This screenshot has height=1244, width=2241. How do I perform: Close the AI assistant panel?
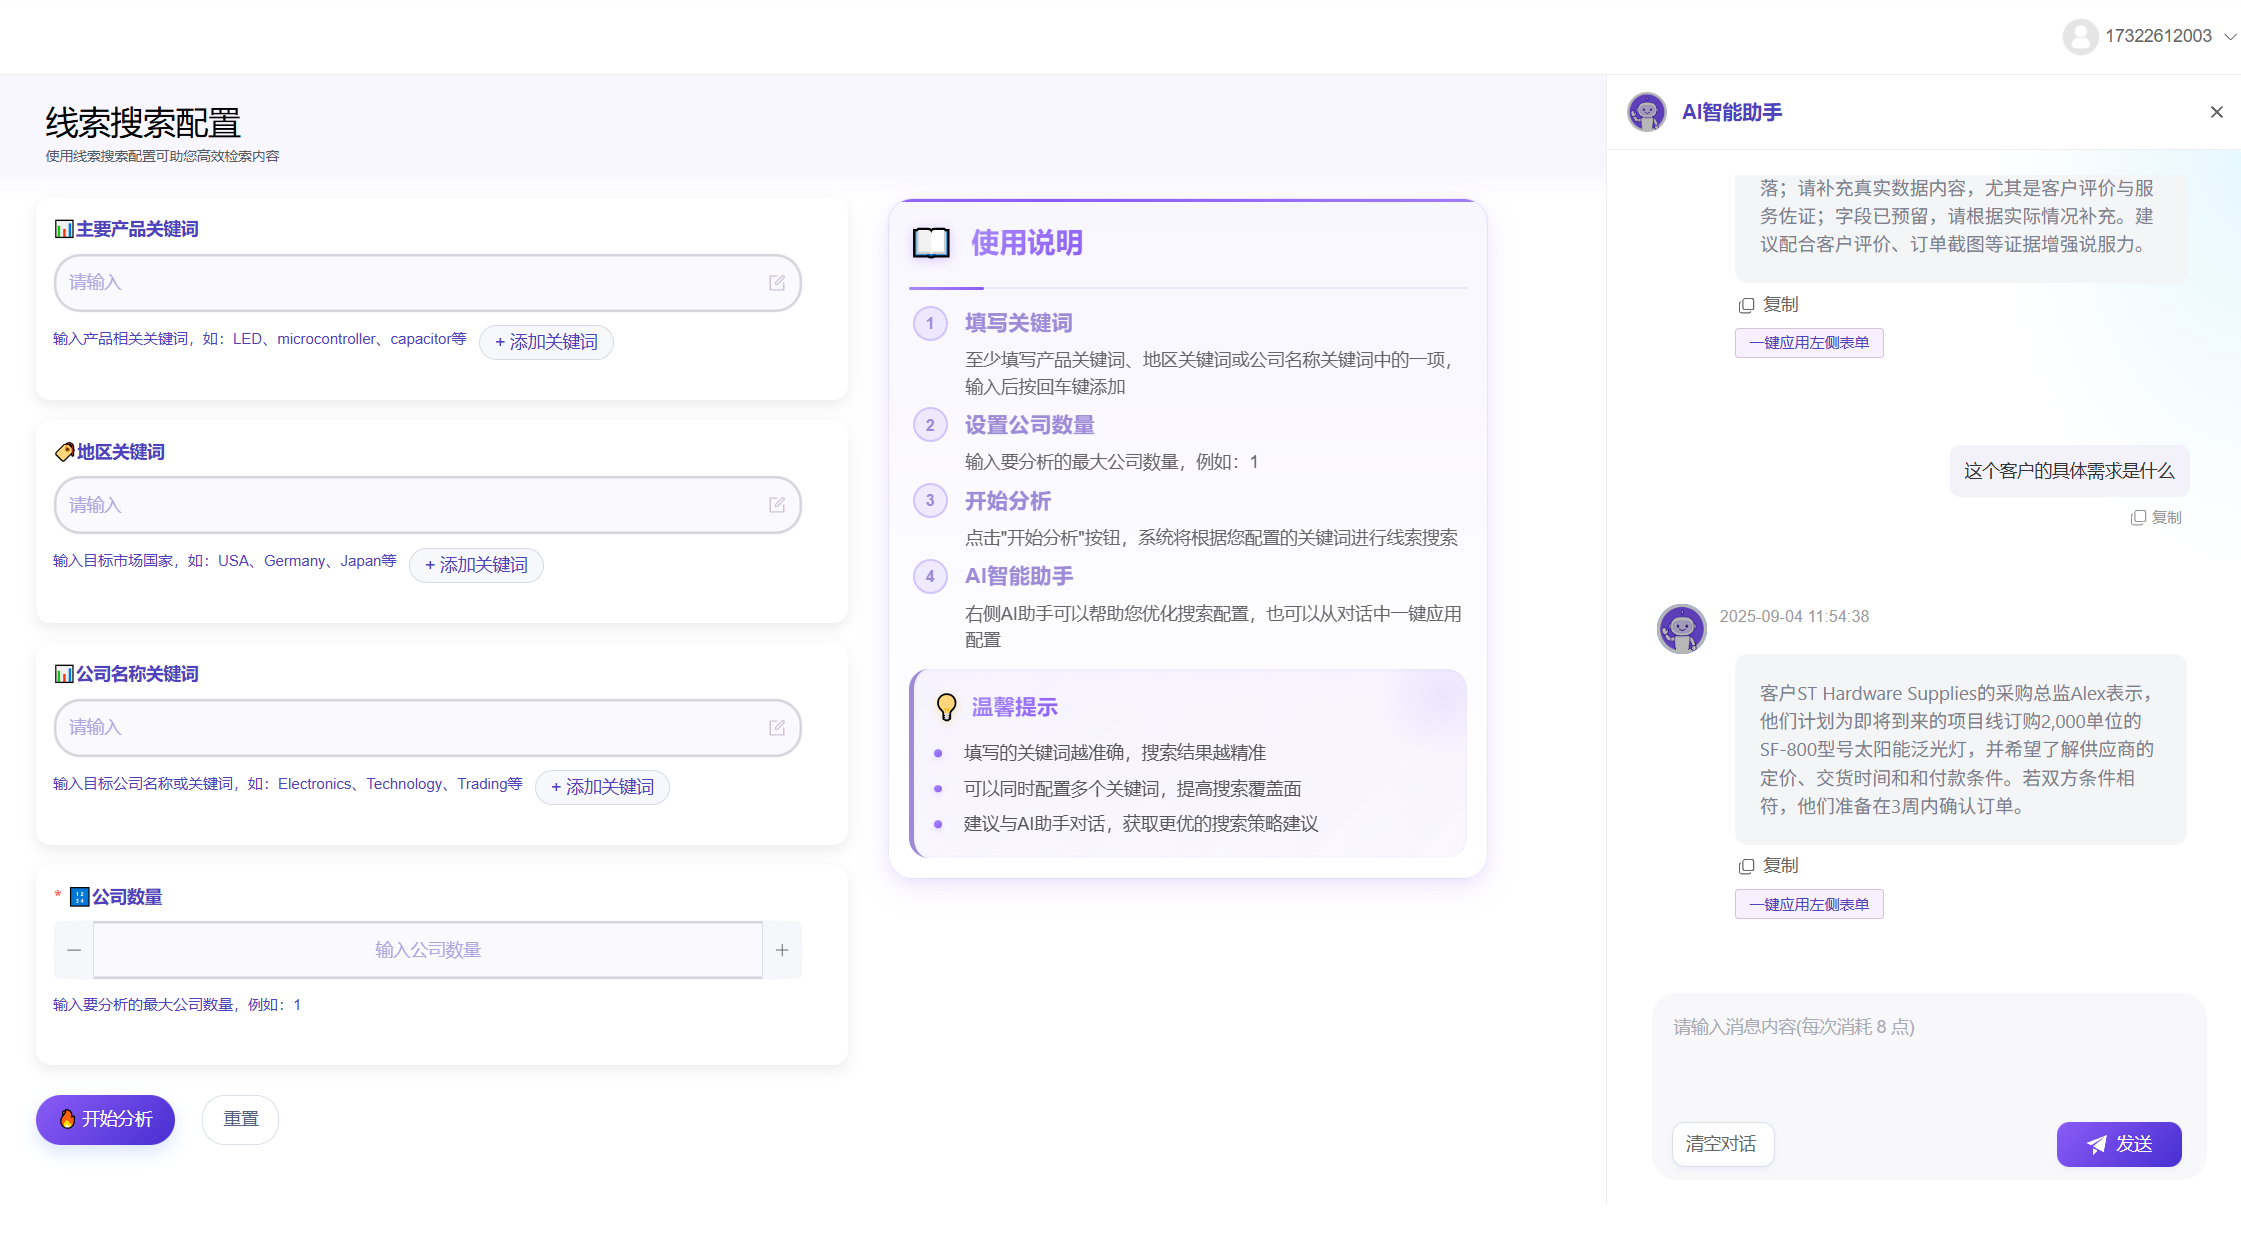click(x=2216, y=112)
